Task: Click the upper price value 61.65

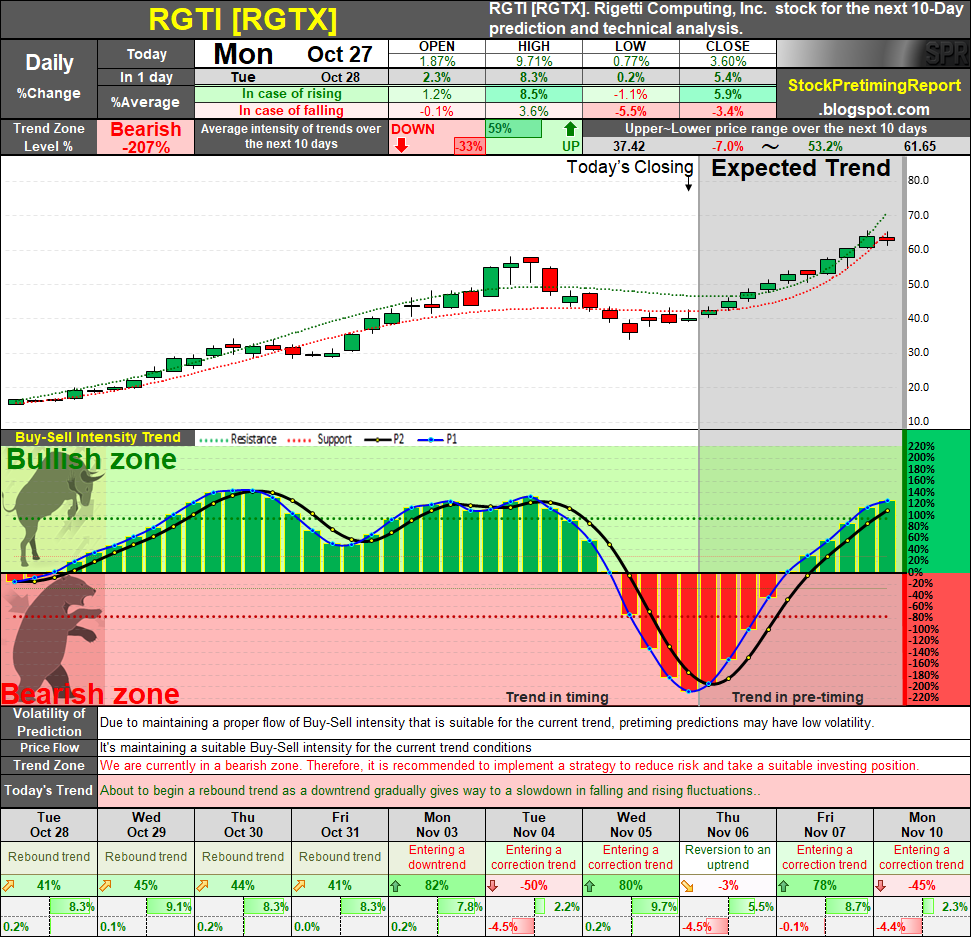Action: point(920,147)
